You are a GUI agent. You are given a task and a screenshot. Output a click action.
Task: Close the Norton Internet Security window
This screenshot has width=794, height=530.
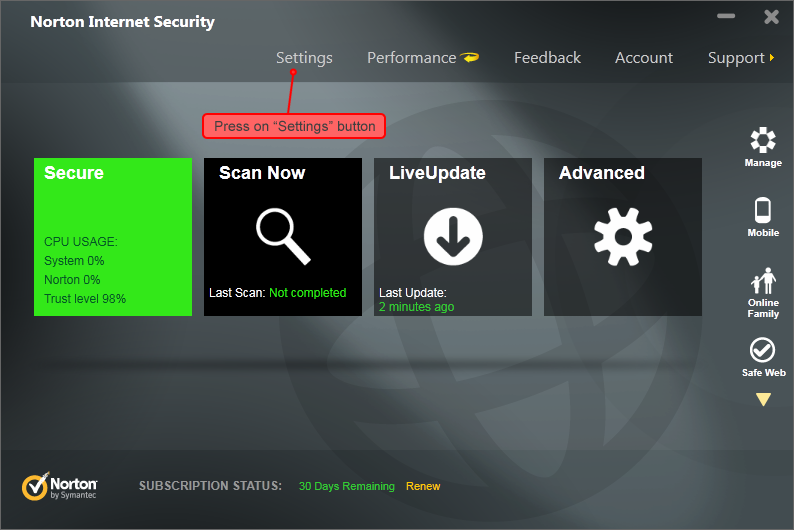click(x=771, y=17)
